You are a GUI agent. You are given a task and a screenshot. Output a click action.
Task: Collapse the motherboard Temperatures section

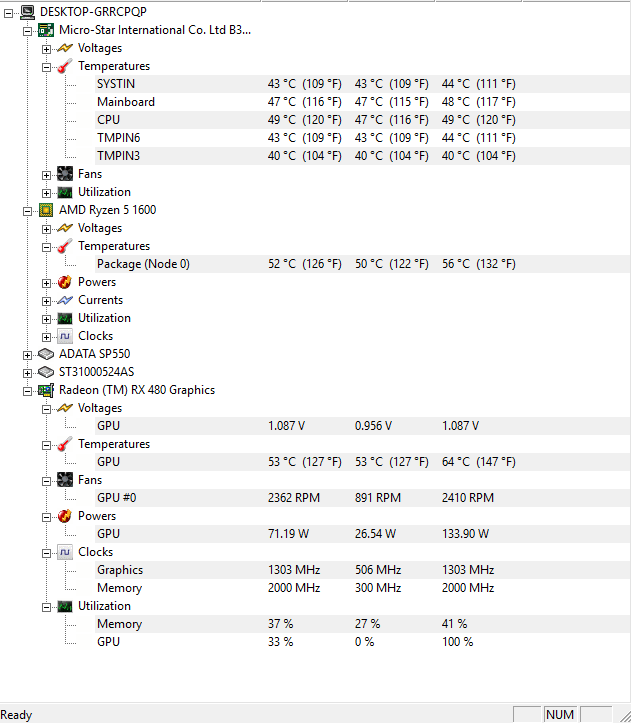(47, 66)
